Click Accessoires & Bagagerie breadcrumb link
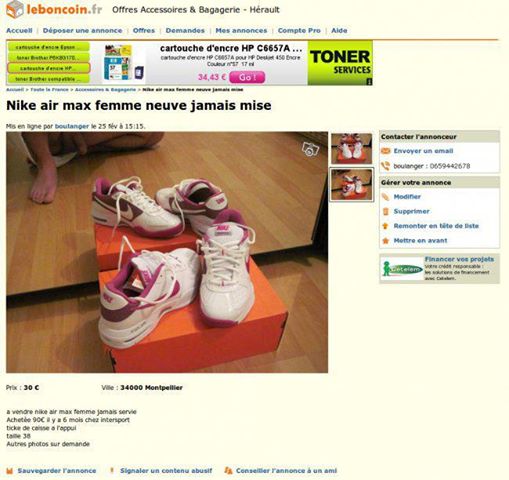The height and width of the screenshot is (480, 509). [x=105, y=90]
